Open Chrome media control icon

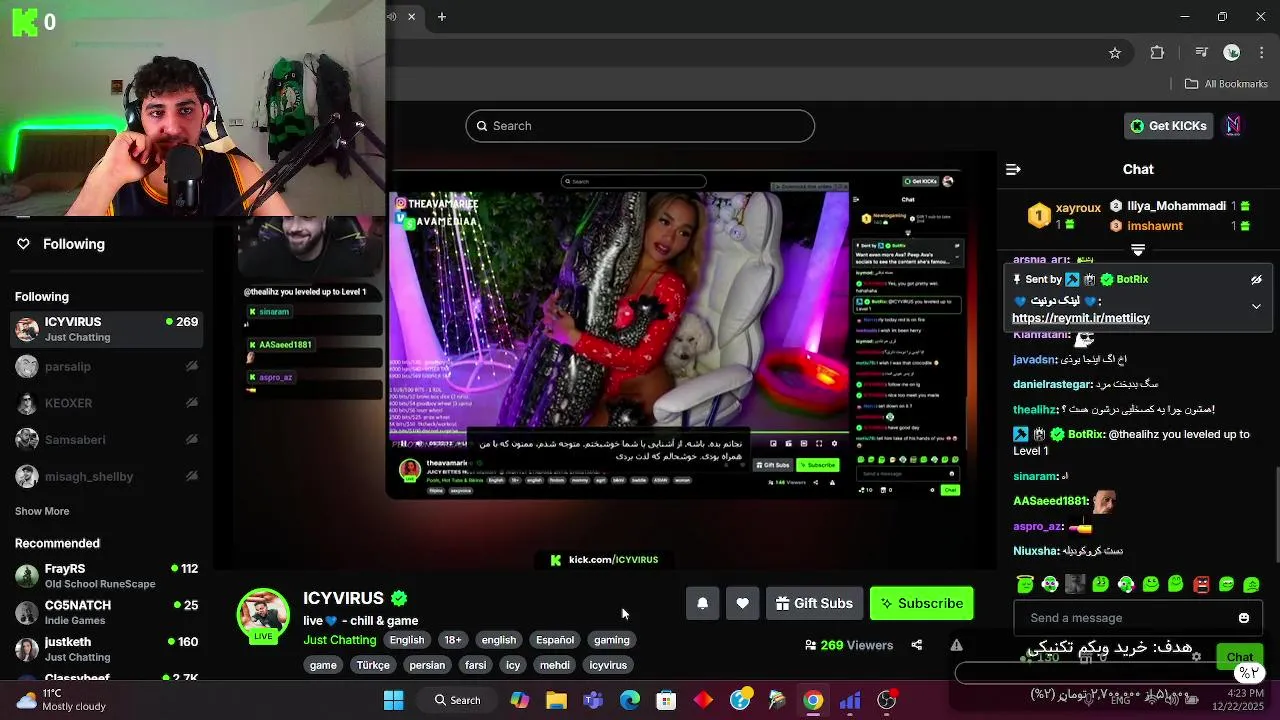1201,53
